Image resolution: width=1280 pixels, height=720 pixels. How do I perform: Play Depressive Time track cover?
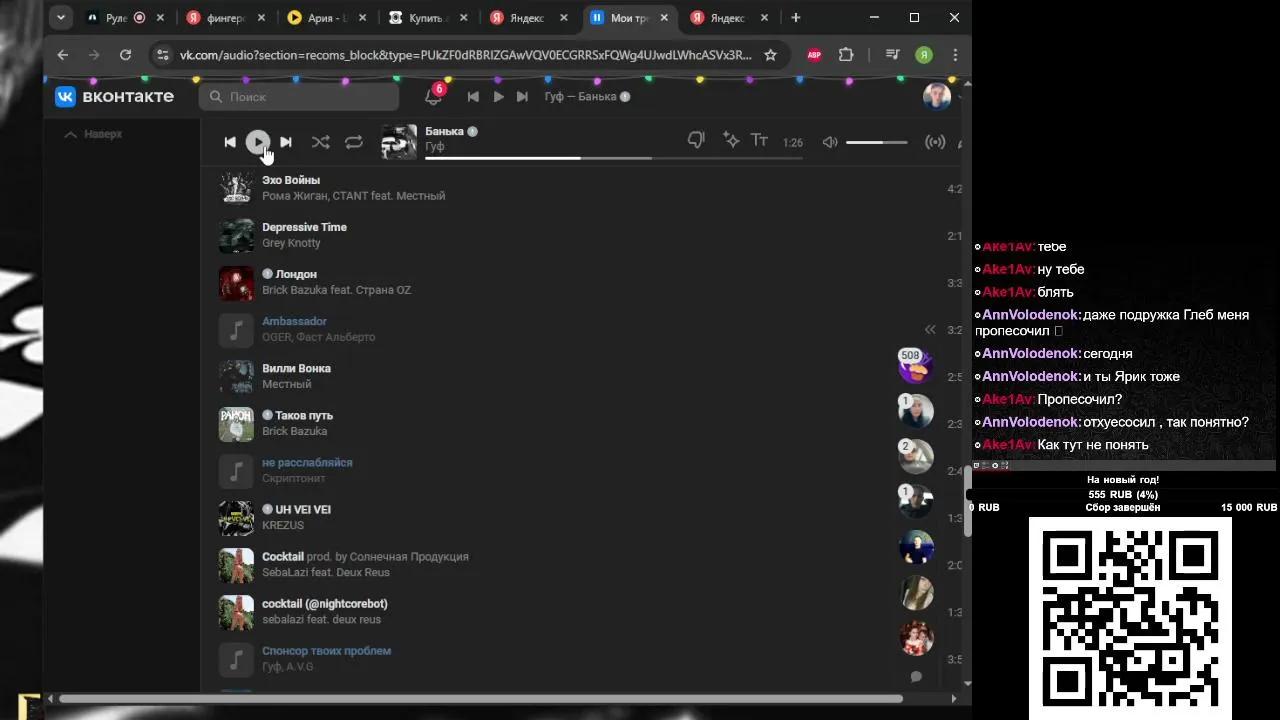point(237,235)
